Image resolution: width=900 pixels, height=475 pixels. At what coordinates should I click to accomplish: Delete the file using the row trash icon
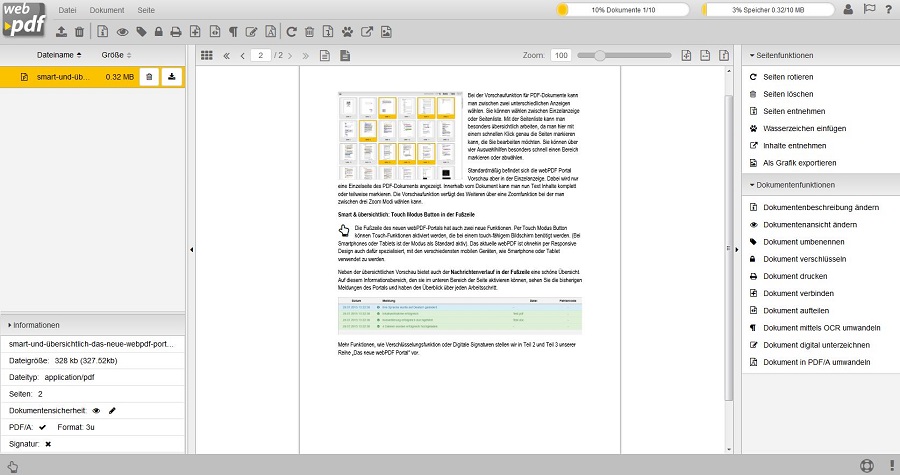148,76
